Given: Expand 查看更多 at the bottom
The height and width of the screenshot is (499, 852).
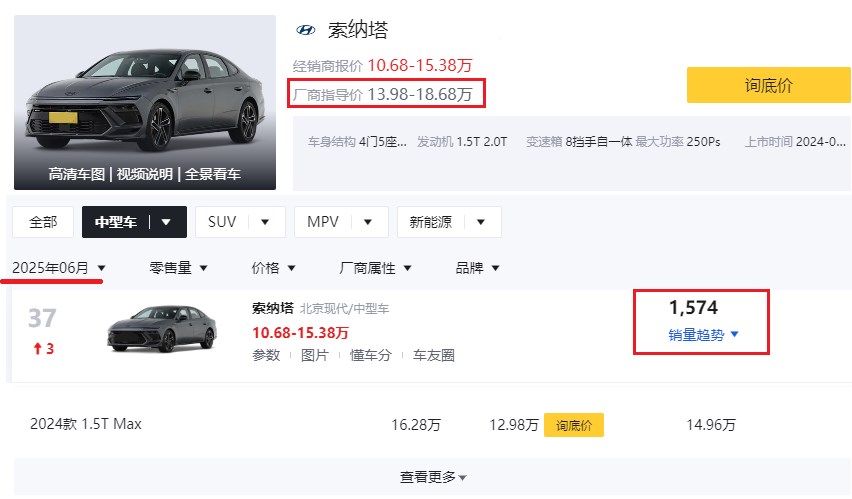Looking at the screenshot, I should pos(433,477).
